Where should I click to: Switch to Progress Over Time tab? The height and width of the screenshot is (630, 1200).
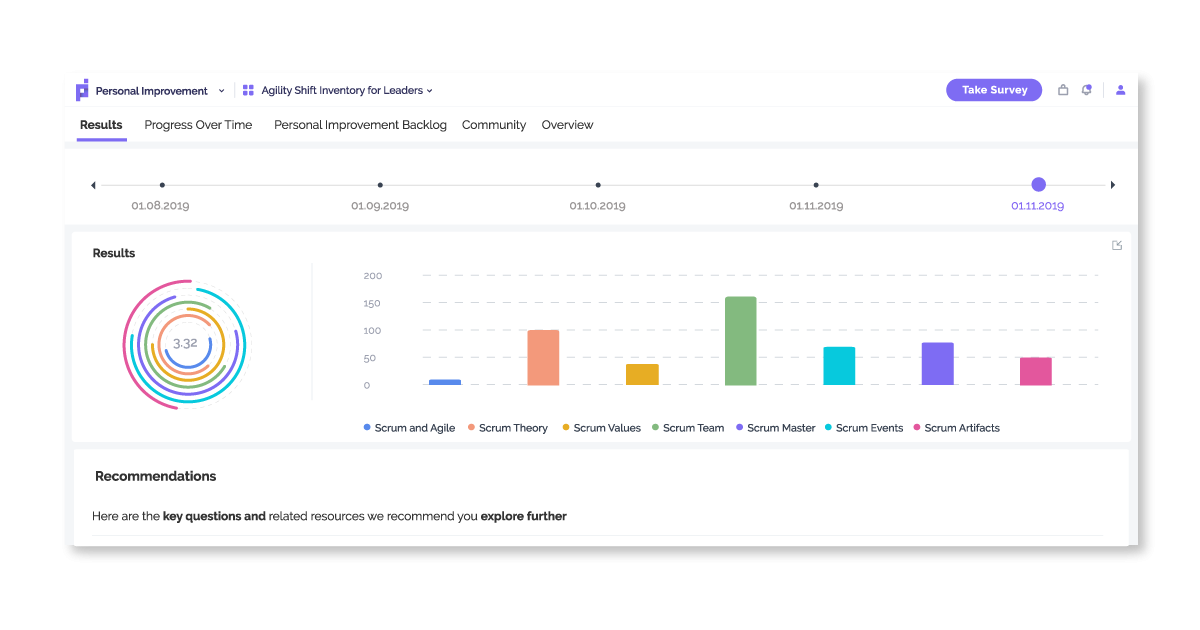click(x=198, y=125)
